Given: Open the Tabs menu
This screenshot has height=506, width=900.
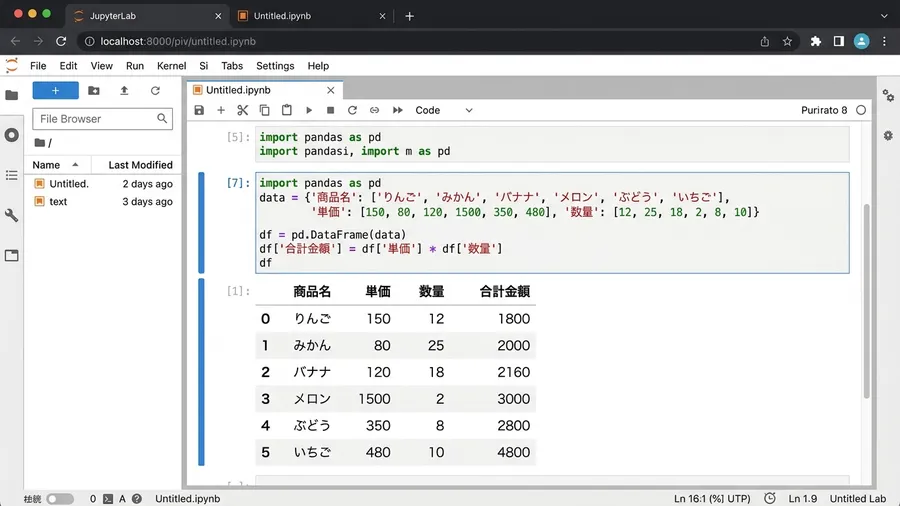Looking at the screenshot, I should pyautogui.click(x=232, y=66).
